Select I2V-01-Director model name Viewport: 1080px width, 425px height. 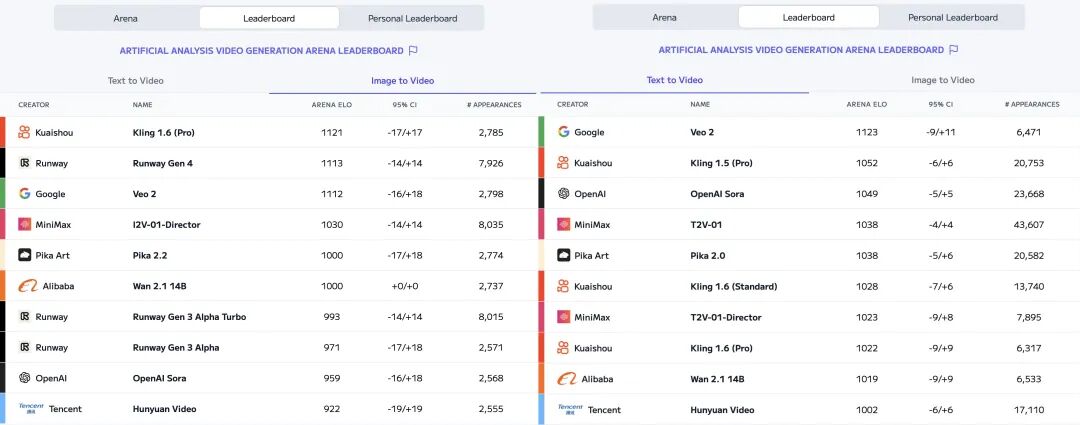point(166,225)
